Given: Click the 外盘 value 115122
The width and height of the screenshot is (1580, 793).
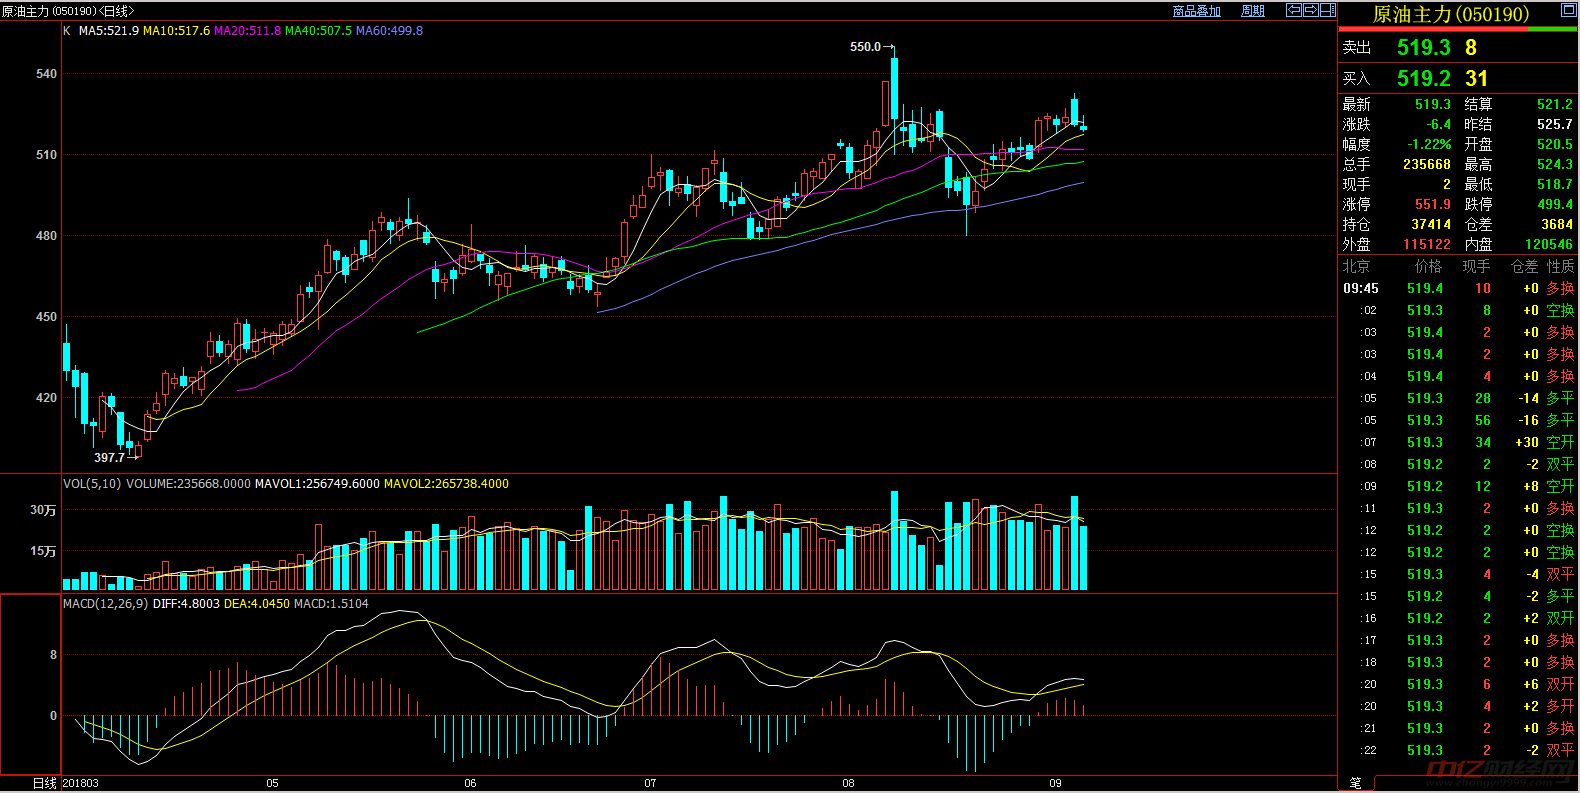Looking at the screenshot, I should 1427,244.
